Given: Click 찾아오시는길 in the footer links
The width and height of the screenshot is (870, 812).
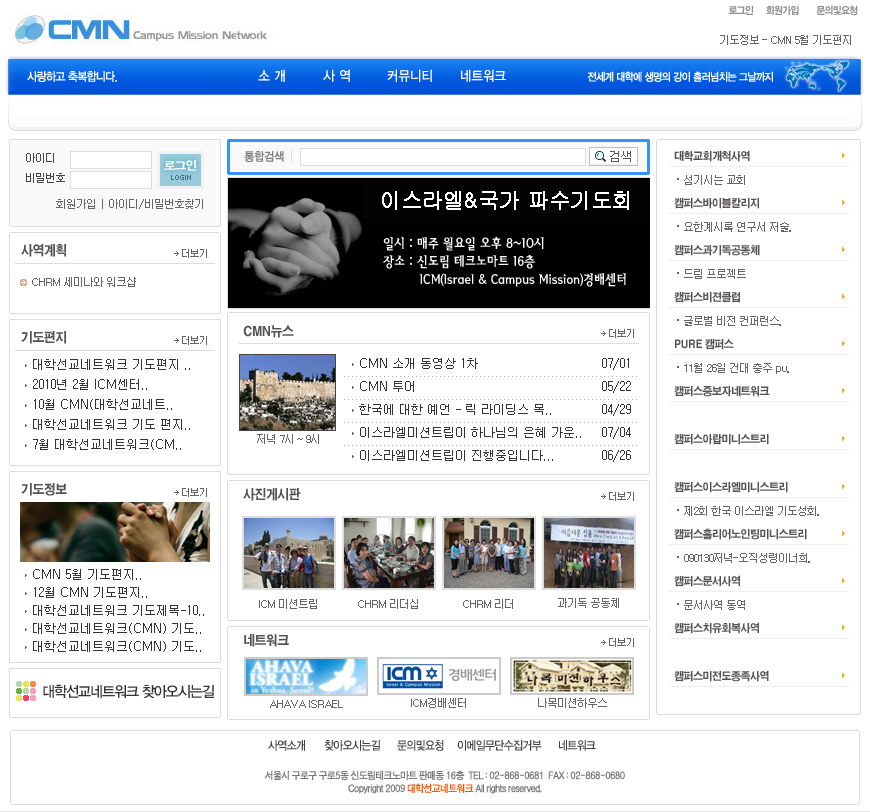Looking at the screenshot, I should pos(352,745).
